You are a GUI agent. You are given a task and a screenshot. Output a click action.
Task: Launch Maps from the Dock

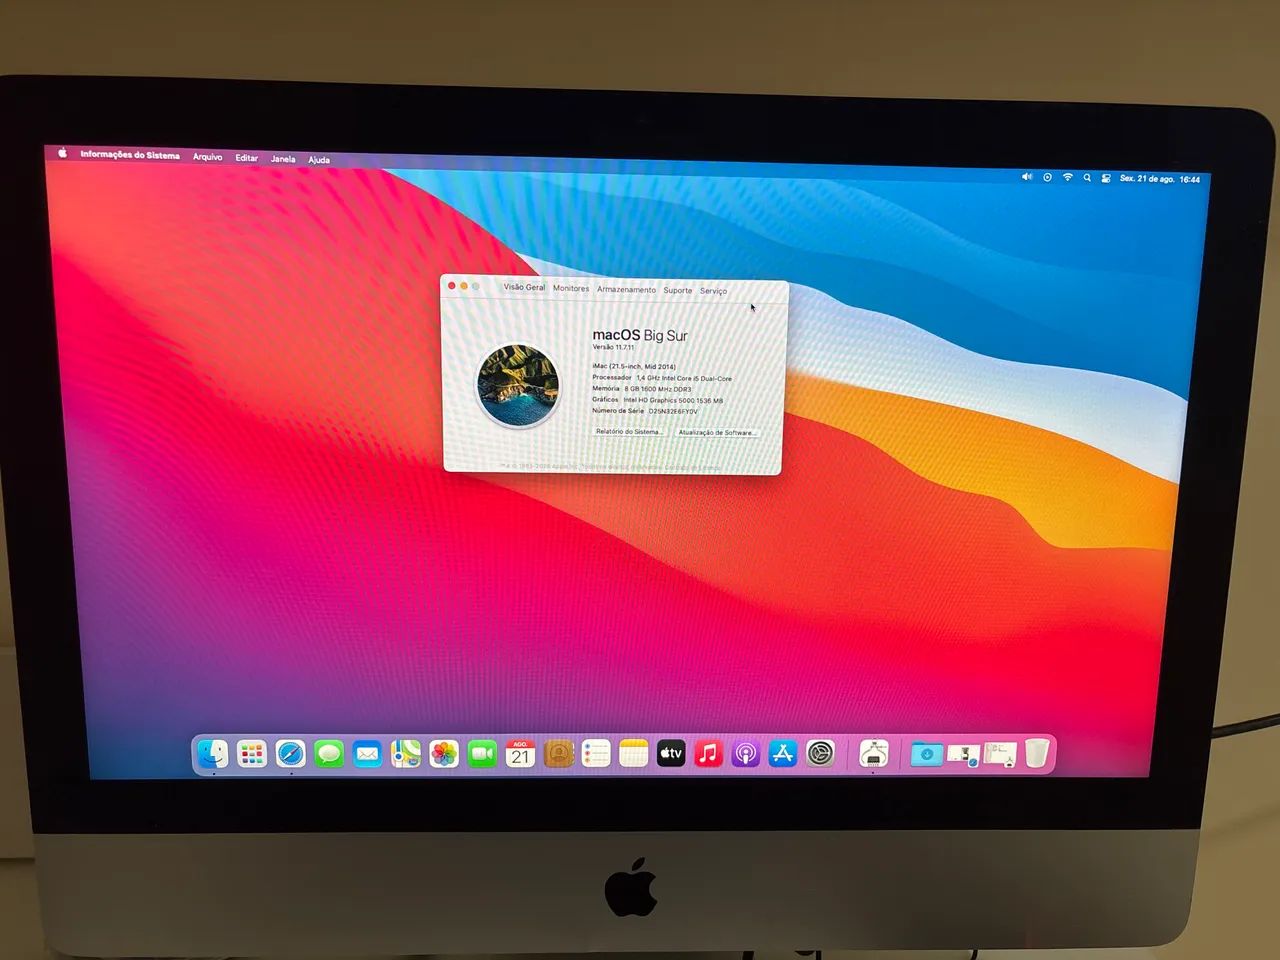point(405,754)
